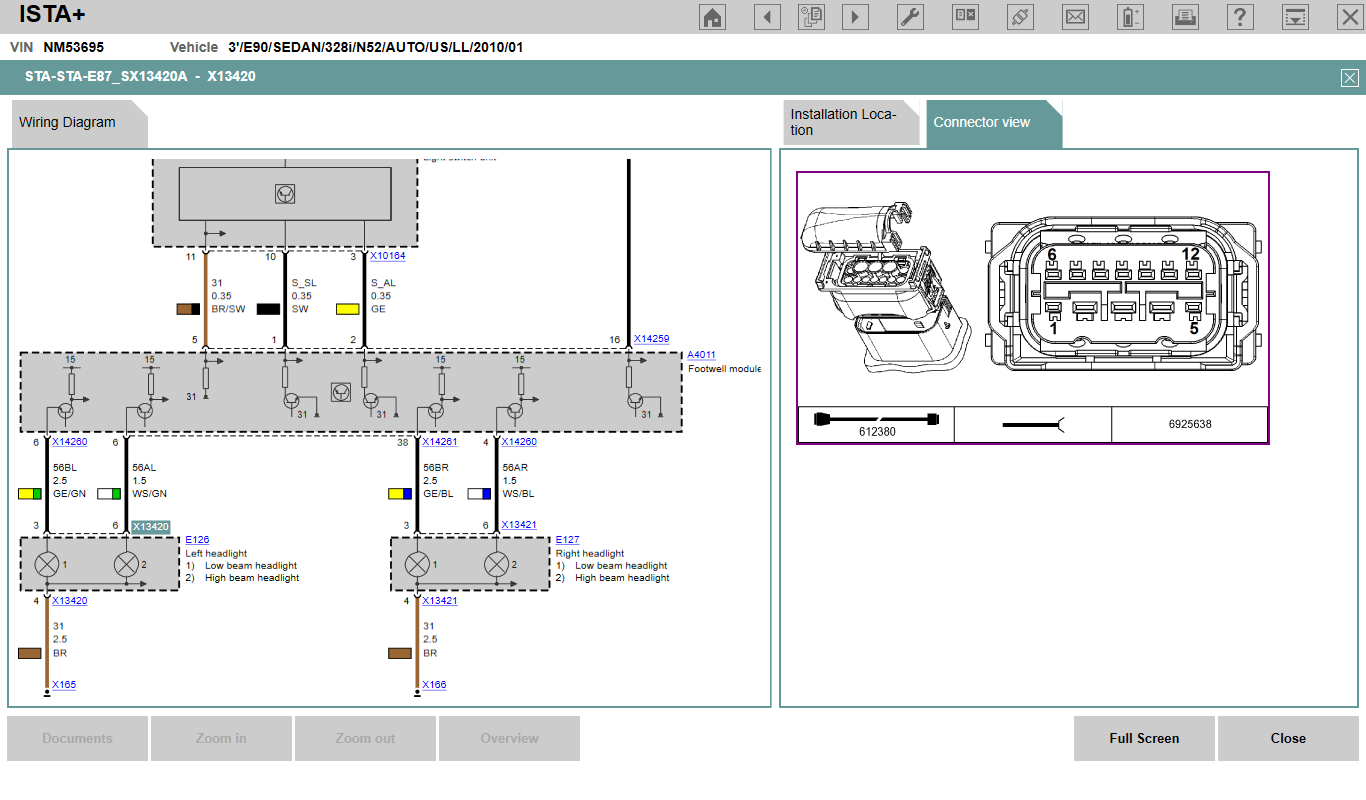Navigate back with the left arrow icon

click(x=767, y=17)
